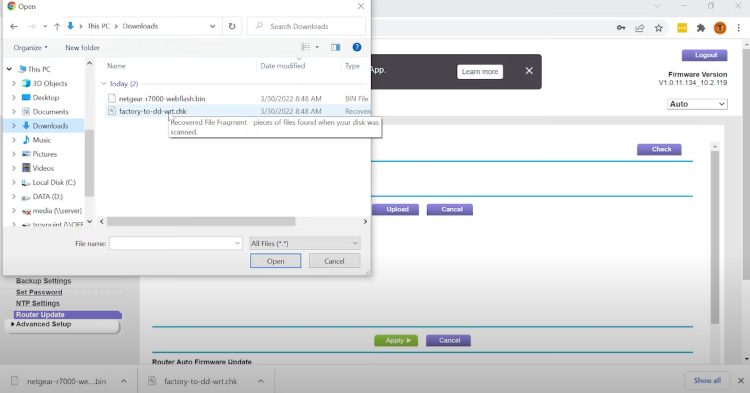Refresh the Downloads folder listing
The height and width of the screenshot is (393, 750).
[x=232, y=26]
